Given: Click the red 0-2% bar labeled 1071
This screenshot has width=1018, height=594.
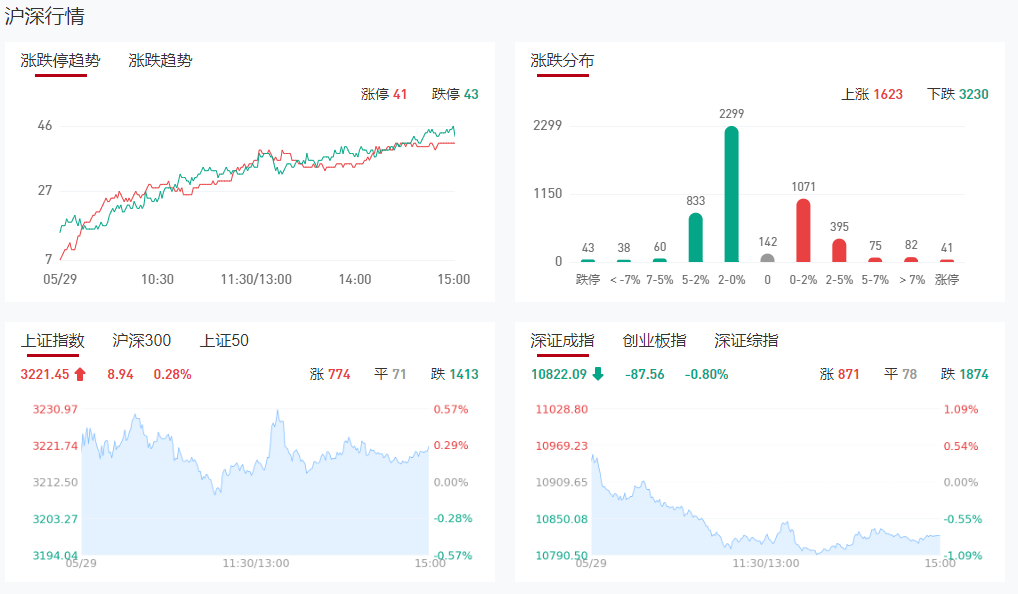Looking at the screenshot, I should tap(803, 230).
